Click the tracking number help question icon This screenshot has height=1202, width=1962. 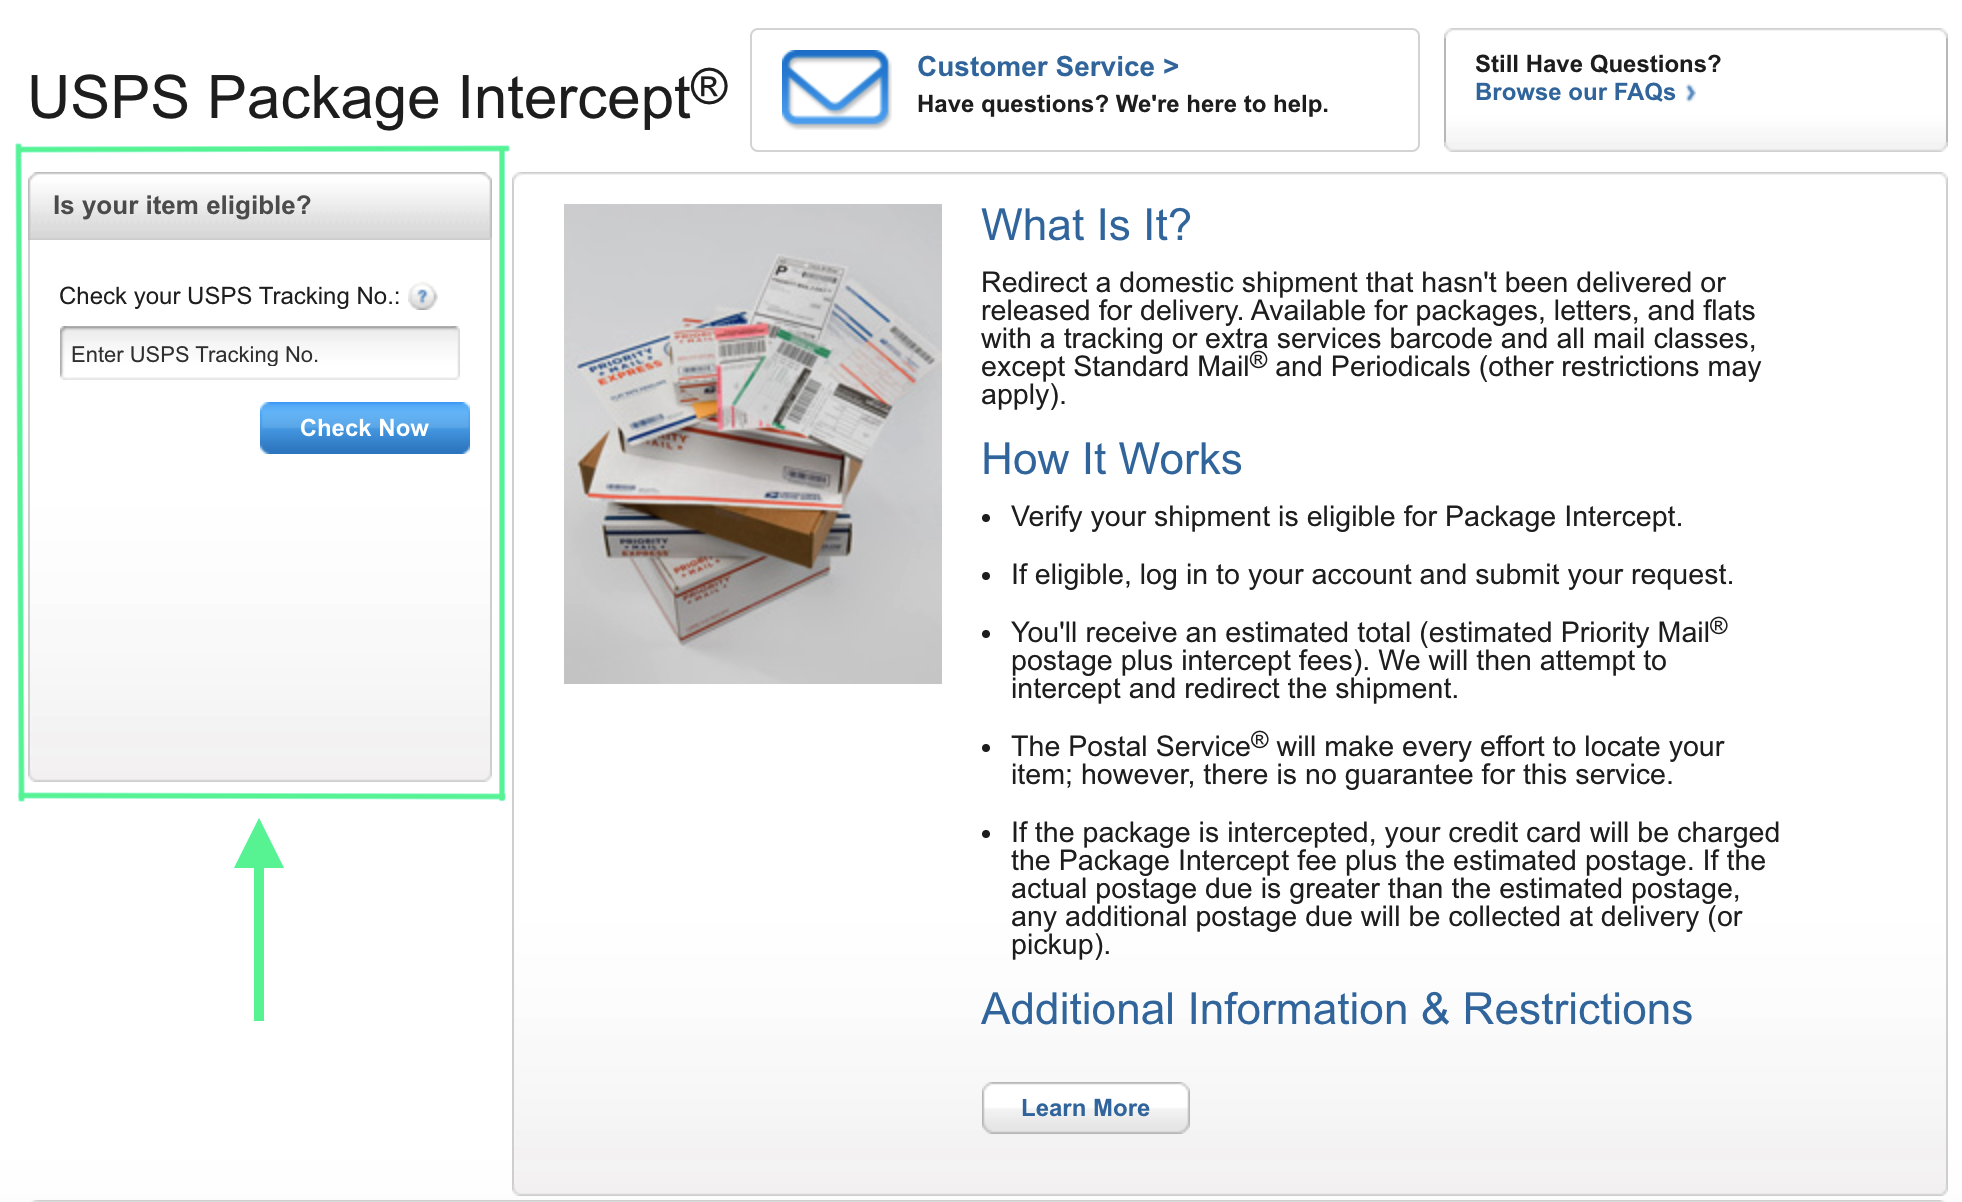[x=423, y=297]
